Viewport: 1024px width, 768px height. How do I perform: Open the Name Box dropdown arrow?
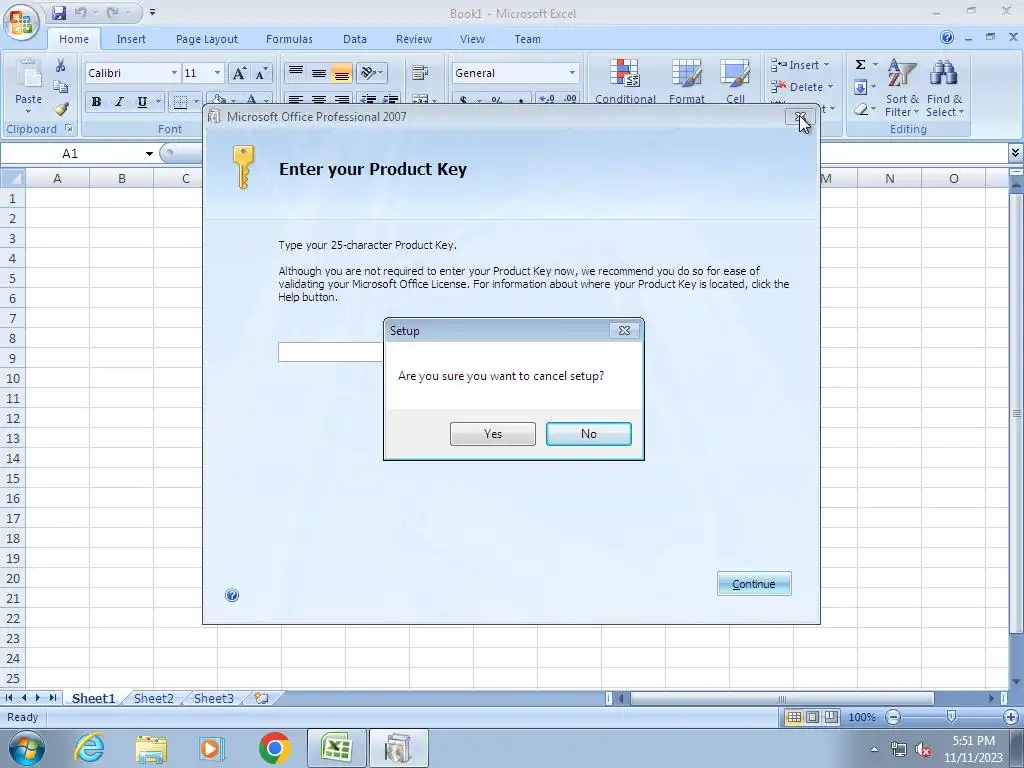(x=149, y=153)
